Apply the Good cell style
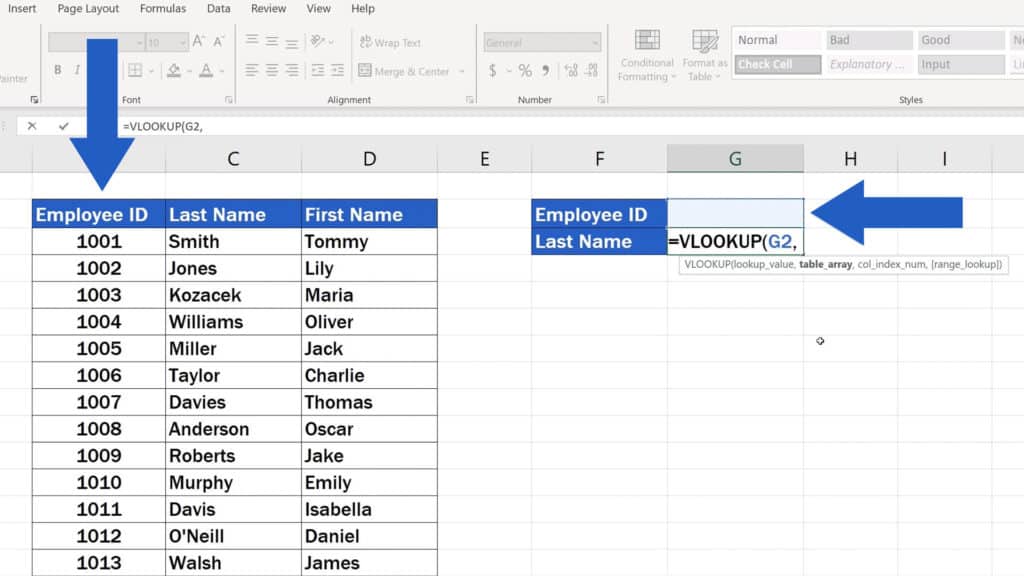This screenshot has height=576, width=1024. pyautogui.click(x=958, y=39)
